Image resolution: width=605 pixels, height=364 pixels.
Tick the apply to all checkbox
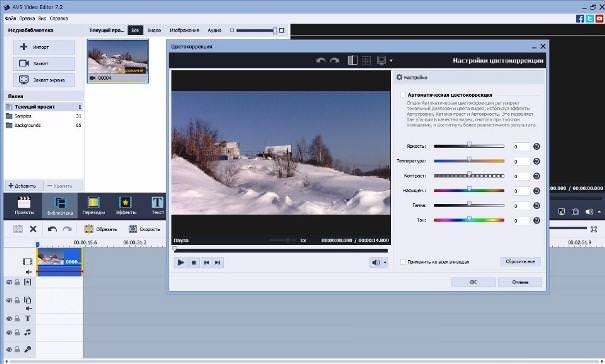pyautogui.click(x=403, y=262)
